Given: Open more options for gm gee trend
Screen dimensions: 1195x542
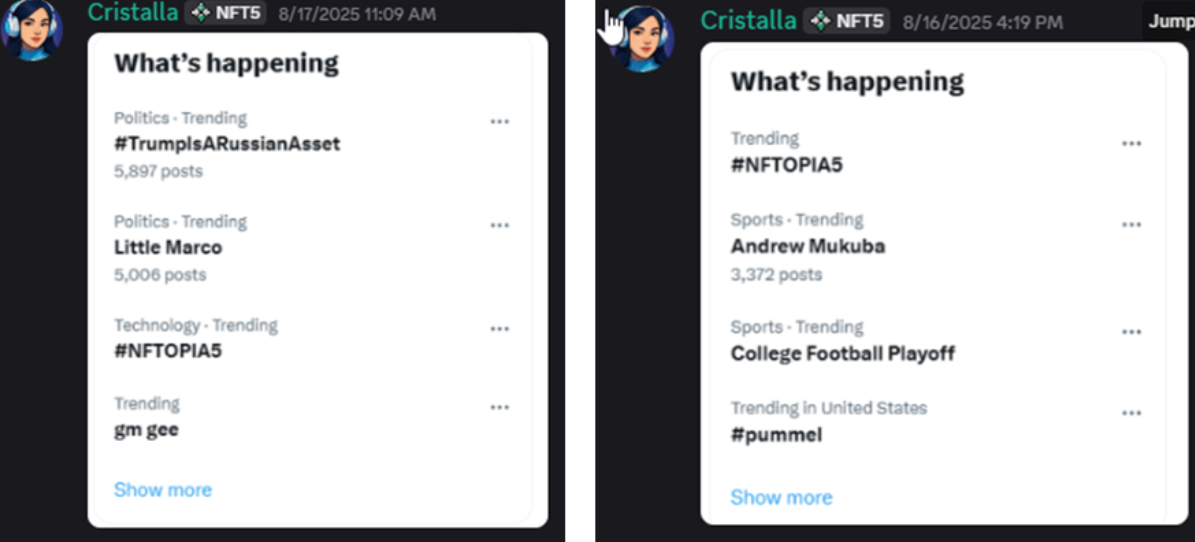Looking at the screenshot, I should coord(499,408).
